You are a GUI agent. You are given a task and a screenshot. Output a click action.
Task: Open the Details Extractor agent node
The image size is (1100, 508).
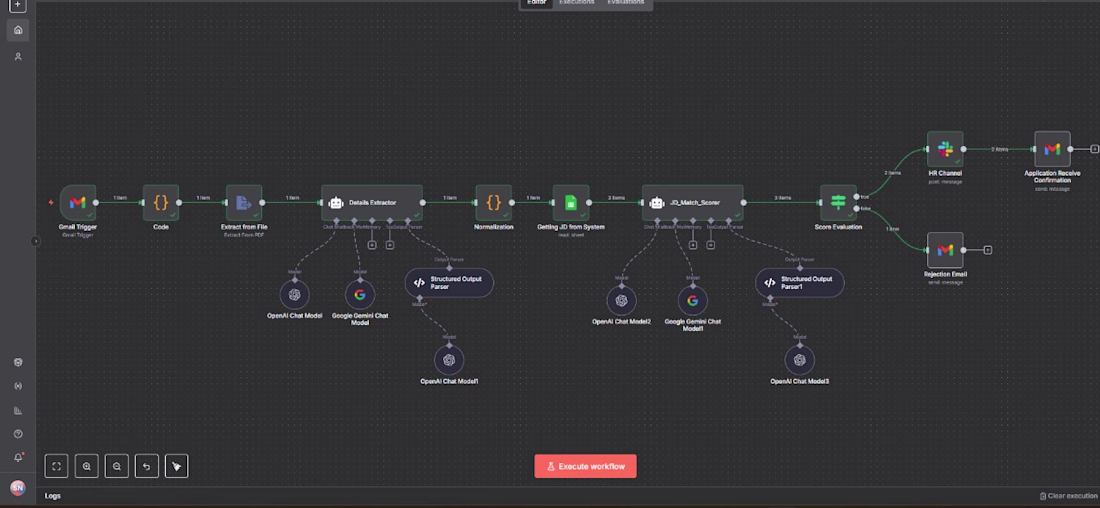(372, 203)
